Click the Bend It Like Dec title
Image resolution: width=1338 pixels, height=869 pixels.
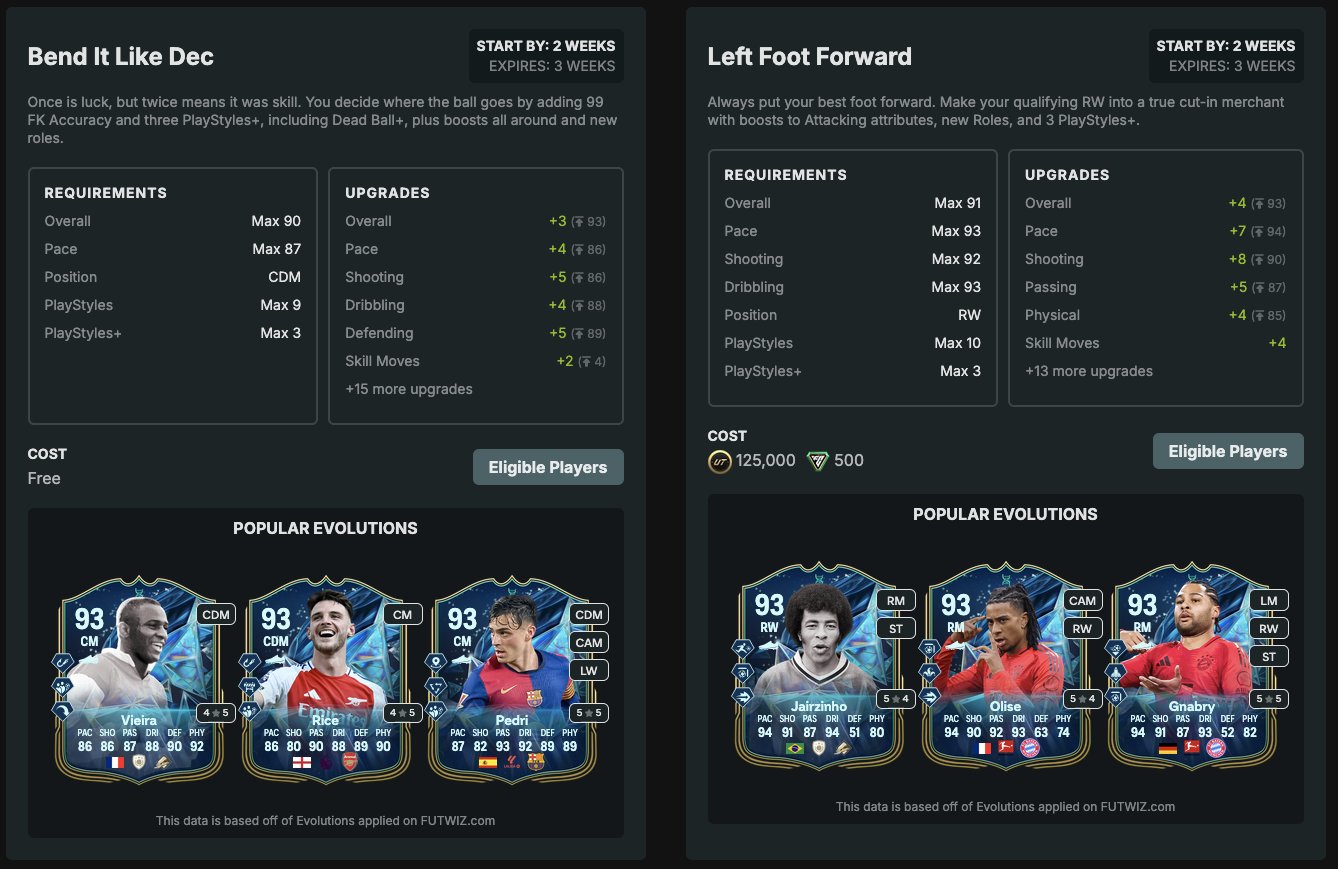[x=121, y=57]
